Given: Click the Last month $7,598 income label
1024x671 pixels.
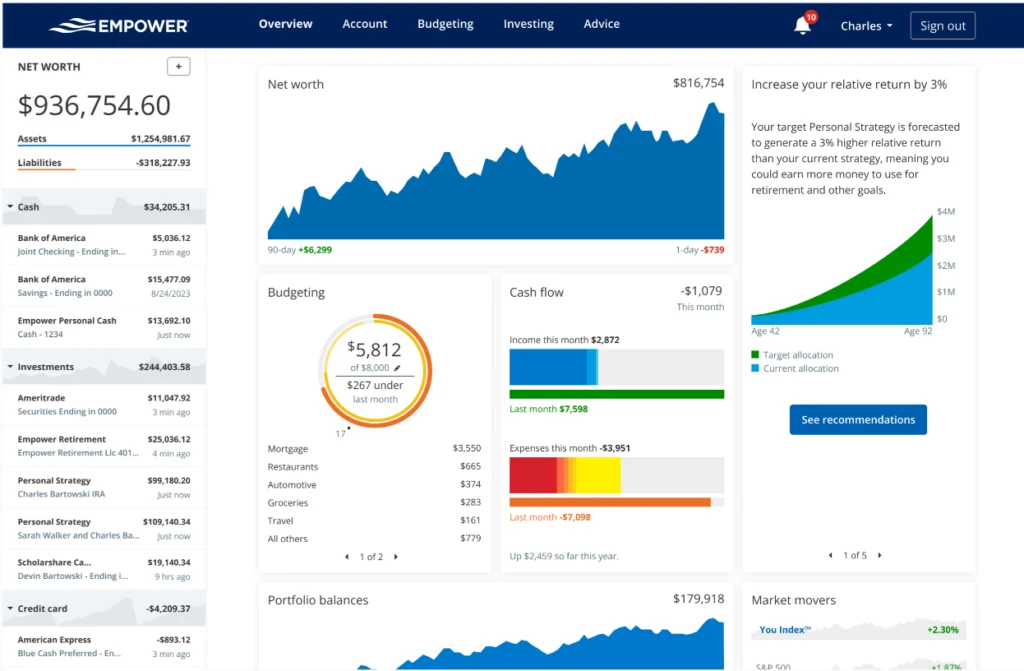Looking at the screenshot, I should coord(549,409).
